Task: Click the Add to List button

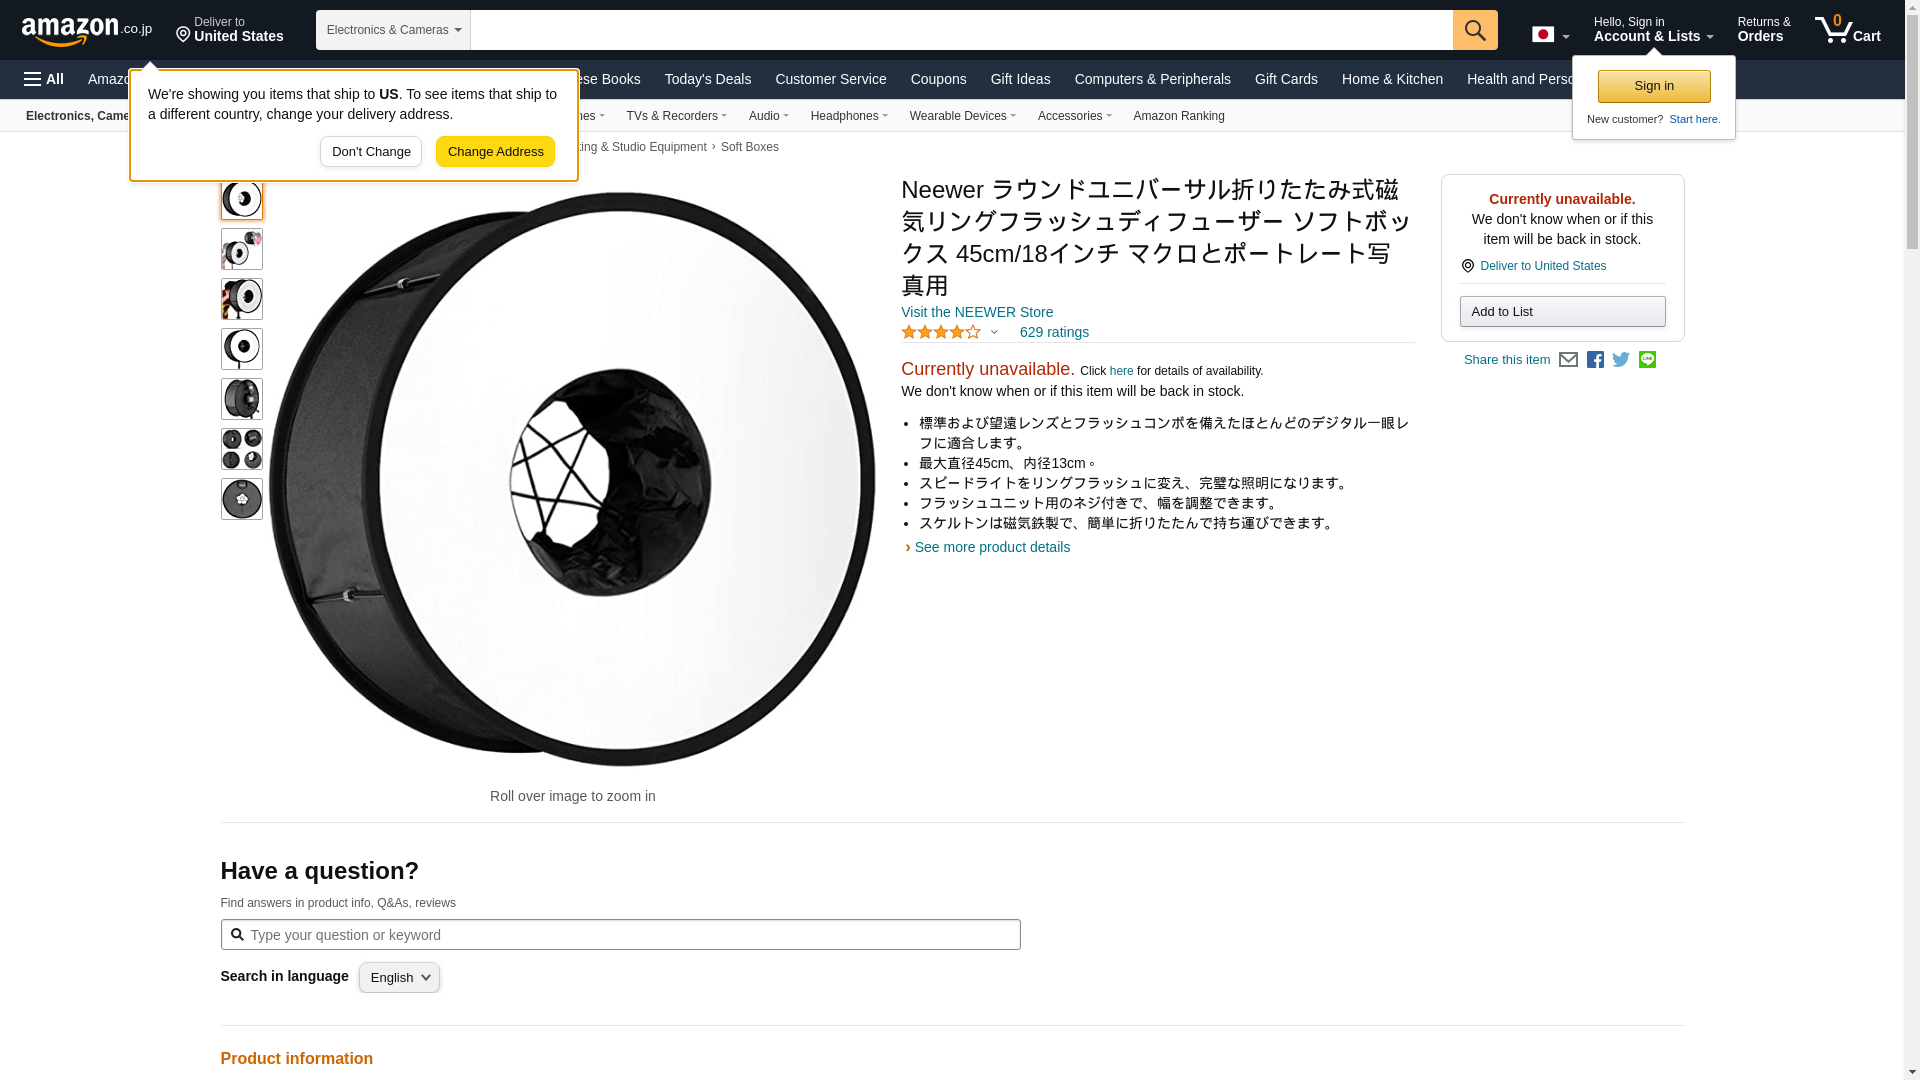Action: coord(1562,312)
